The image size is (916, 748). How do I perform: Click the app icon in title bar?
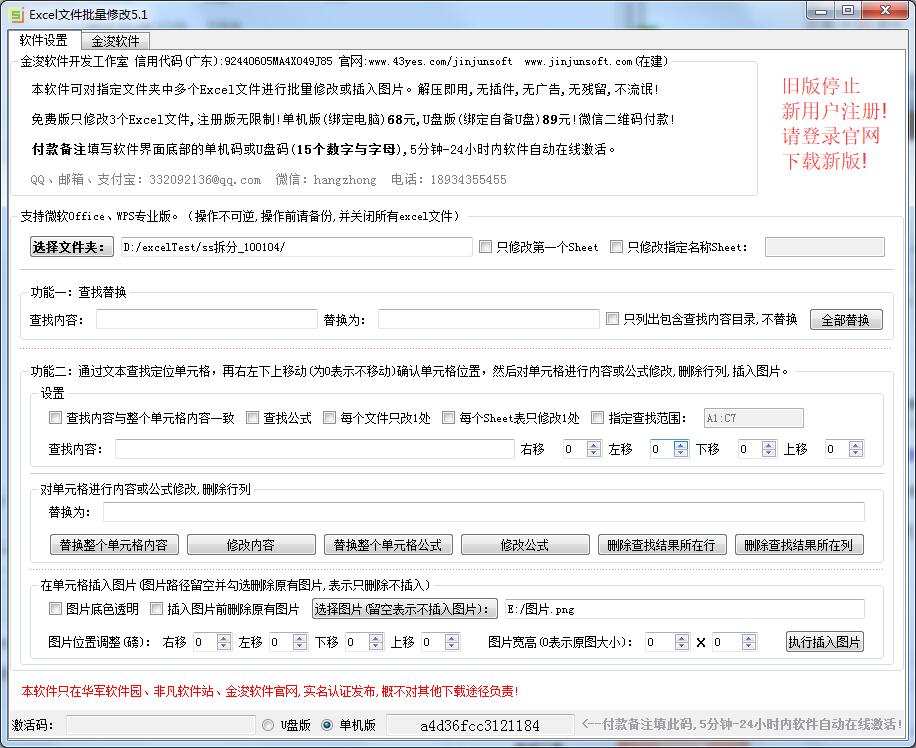18,14
